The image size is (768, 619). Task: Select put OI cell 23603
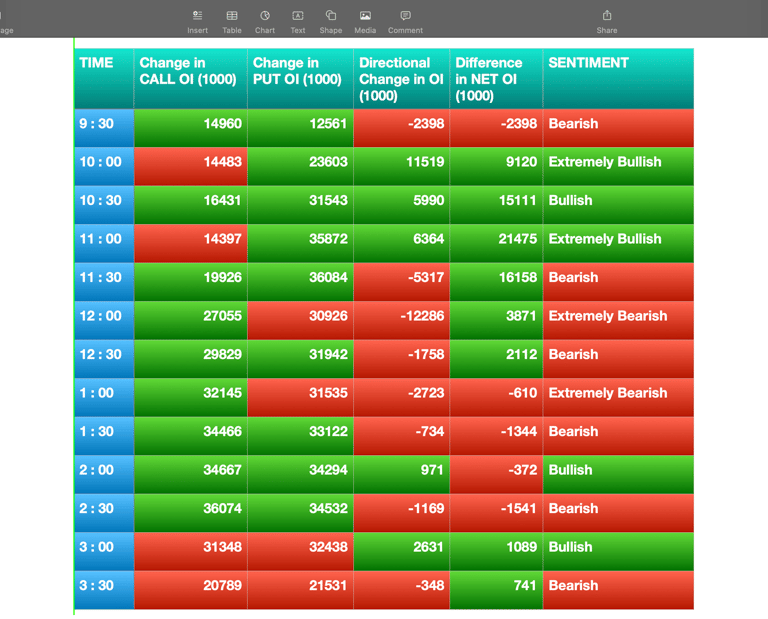click(x=300, y=167)
